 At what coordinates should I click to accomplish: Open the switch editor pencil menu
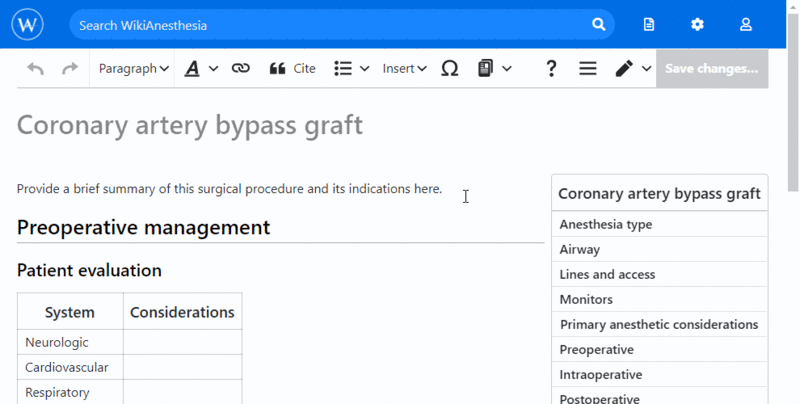click(632, 68)
